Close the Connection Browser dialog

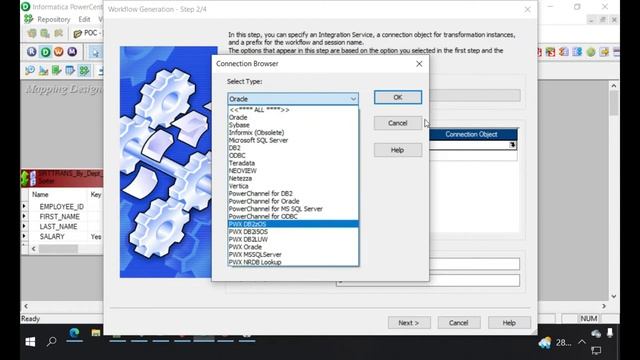419,64
